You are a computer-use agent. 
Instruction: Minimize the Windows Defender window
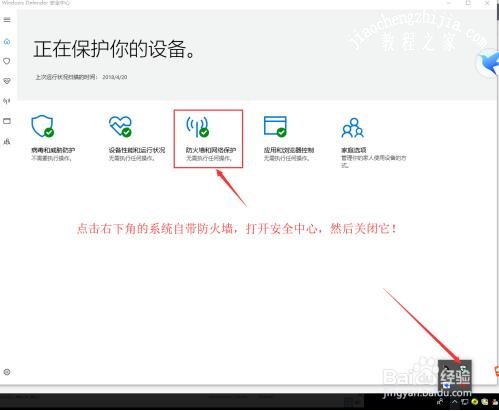click(449, 3)
